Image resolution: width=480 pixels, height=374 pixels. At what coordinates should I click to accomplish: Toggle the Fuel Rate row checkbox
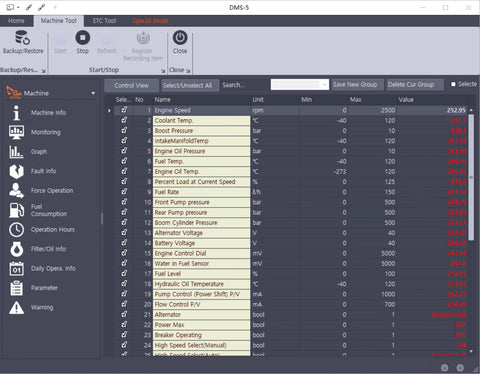point(124,192)
